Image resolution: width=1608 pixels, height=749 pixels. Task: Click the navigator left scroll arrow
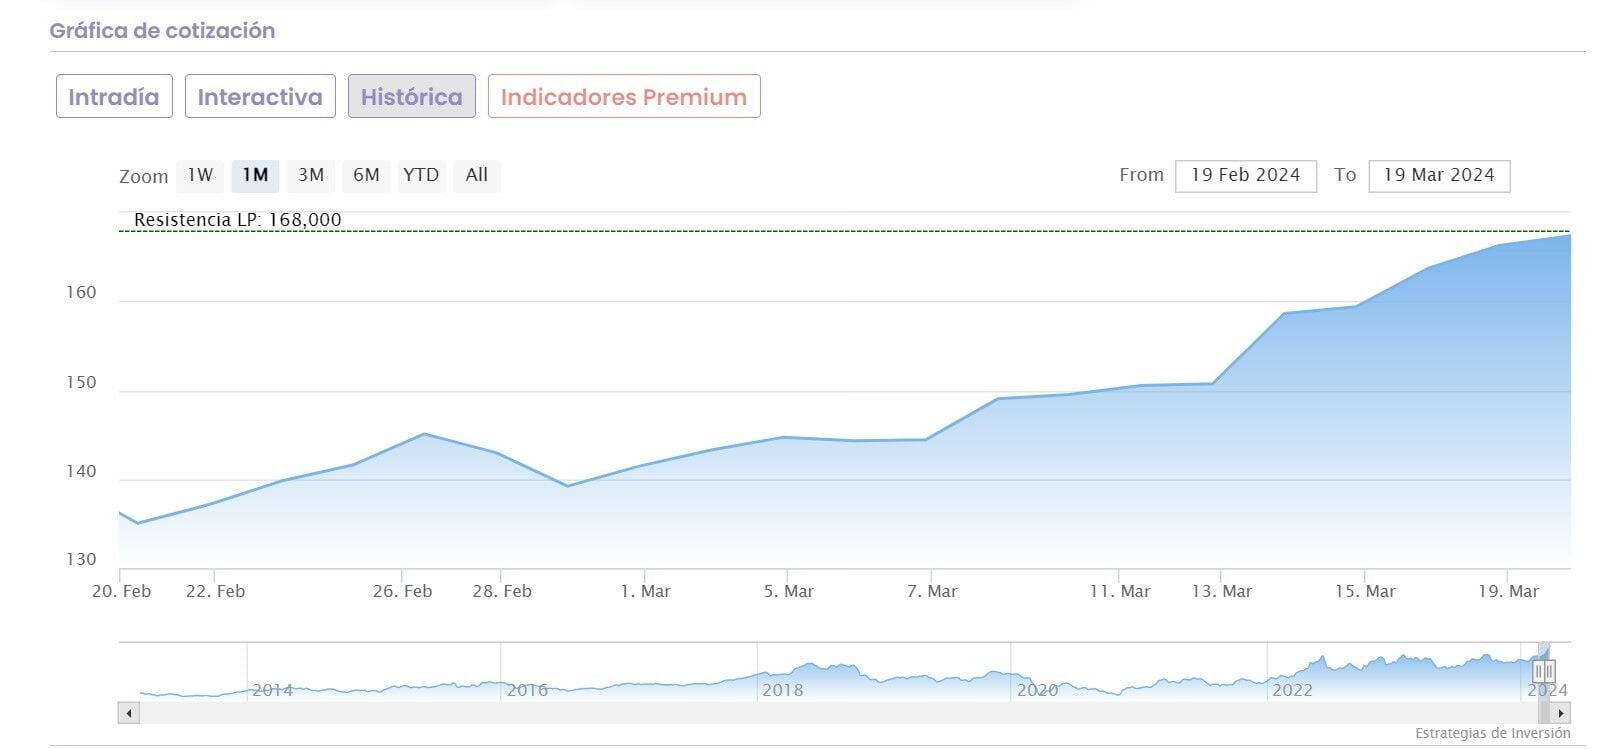coord(128,713)
